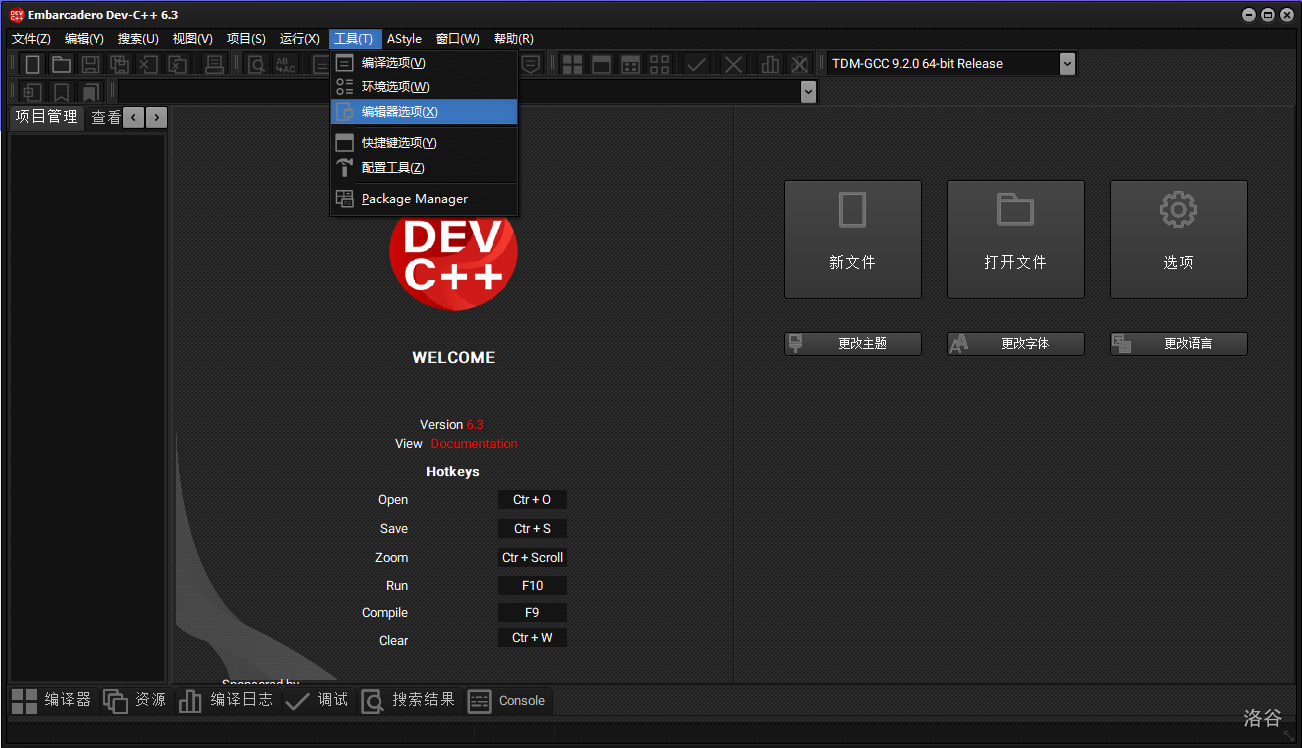Switch to the 项目管理 tab
This screenshot has height=748, width=1302.
point(46,117)
